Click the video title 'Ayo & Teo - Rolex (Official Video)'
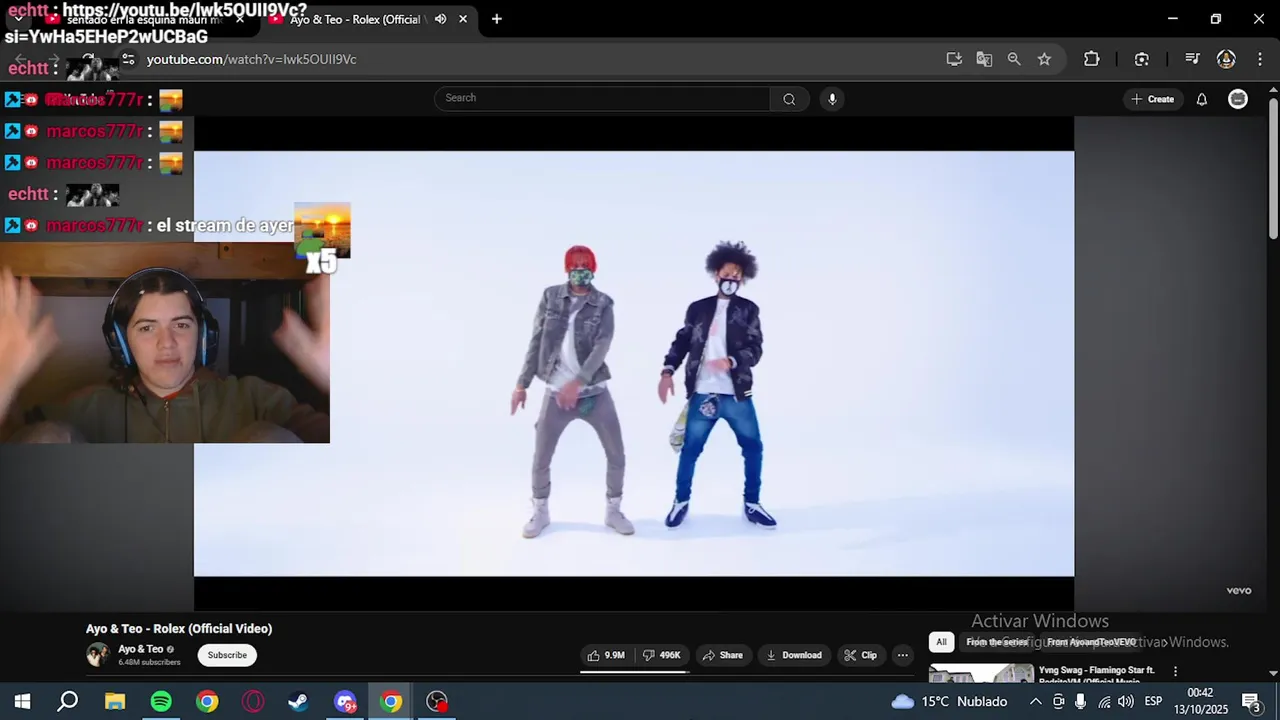This screenshot has height=720, width=1280. click(x=179, y=629)
